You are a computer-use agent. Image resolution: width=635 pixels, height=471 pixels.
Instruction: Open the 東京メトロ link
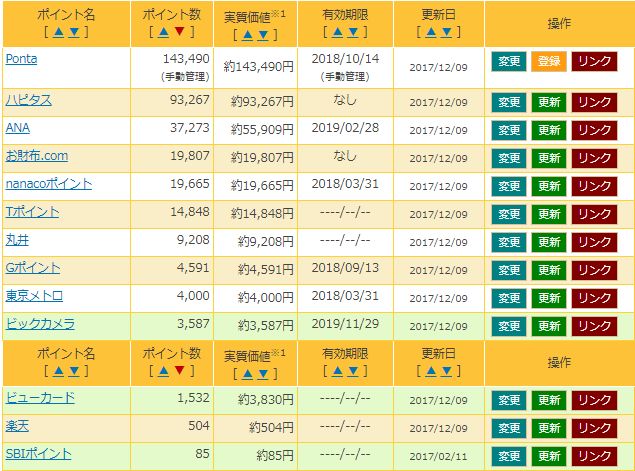[34, 296]
